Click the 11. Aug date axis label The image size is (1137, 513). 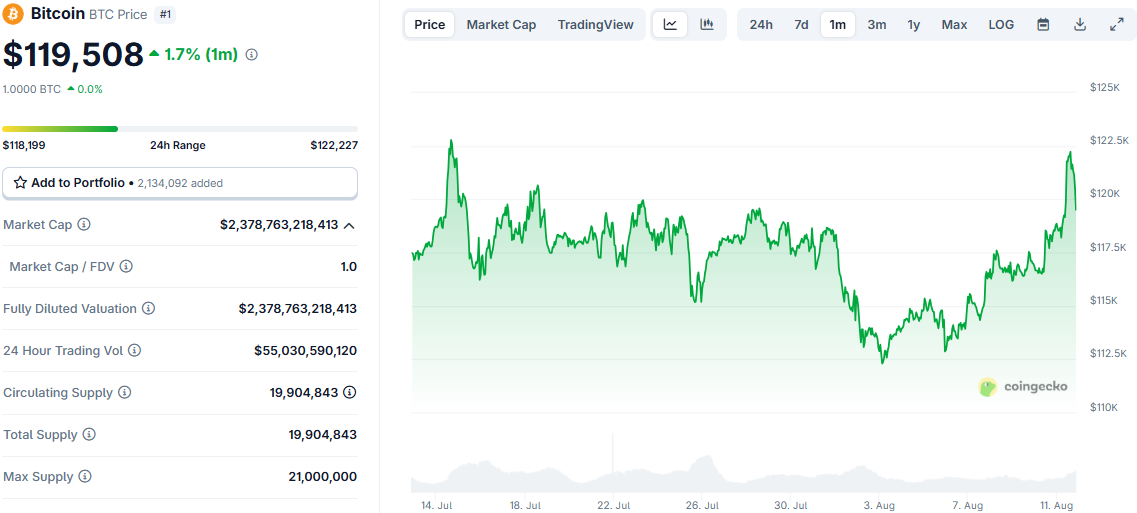coord(1057,504)
